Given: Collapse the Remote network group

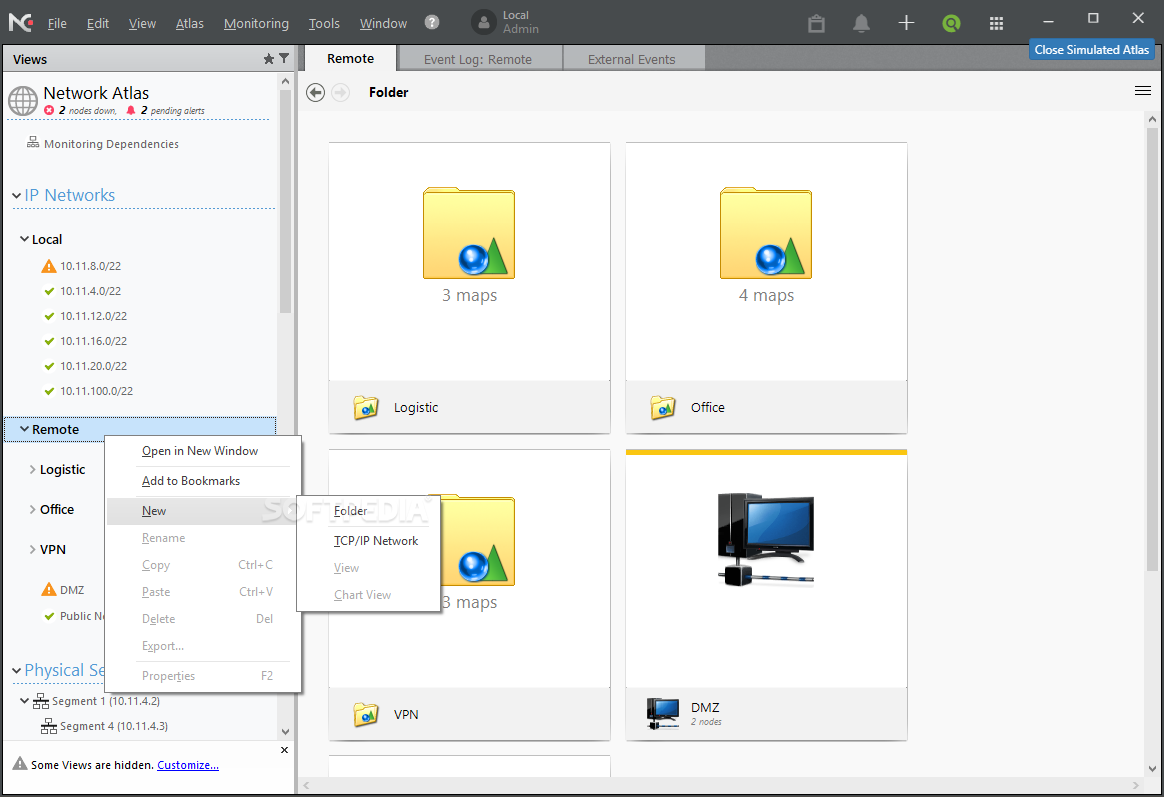Looking at the screenshot, I should tap(24, 429).
